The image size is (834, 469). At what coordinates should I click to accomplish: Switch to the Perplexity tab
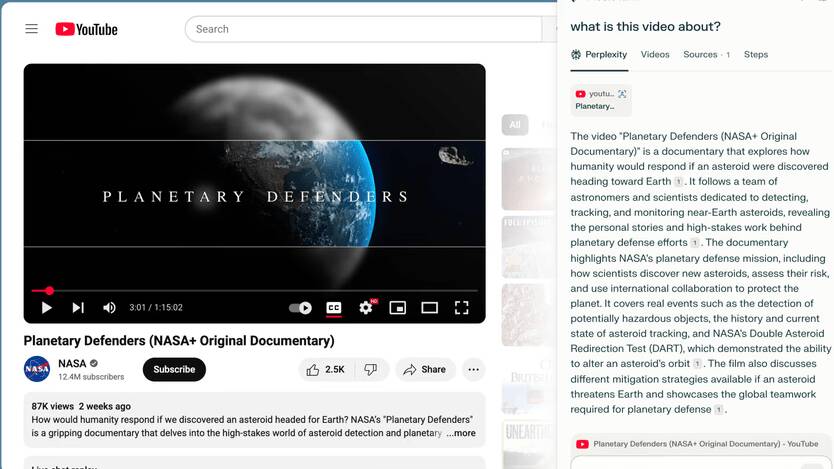point(599,54)
